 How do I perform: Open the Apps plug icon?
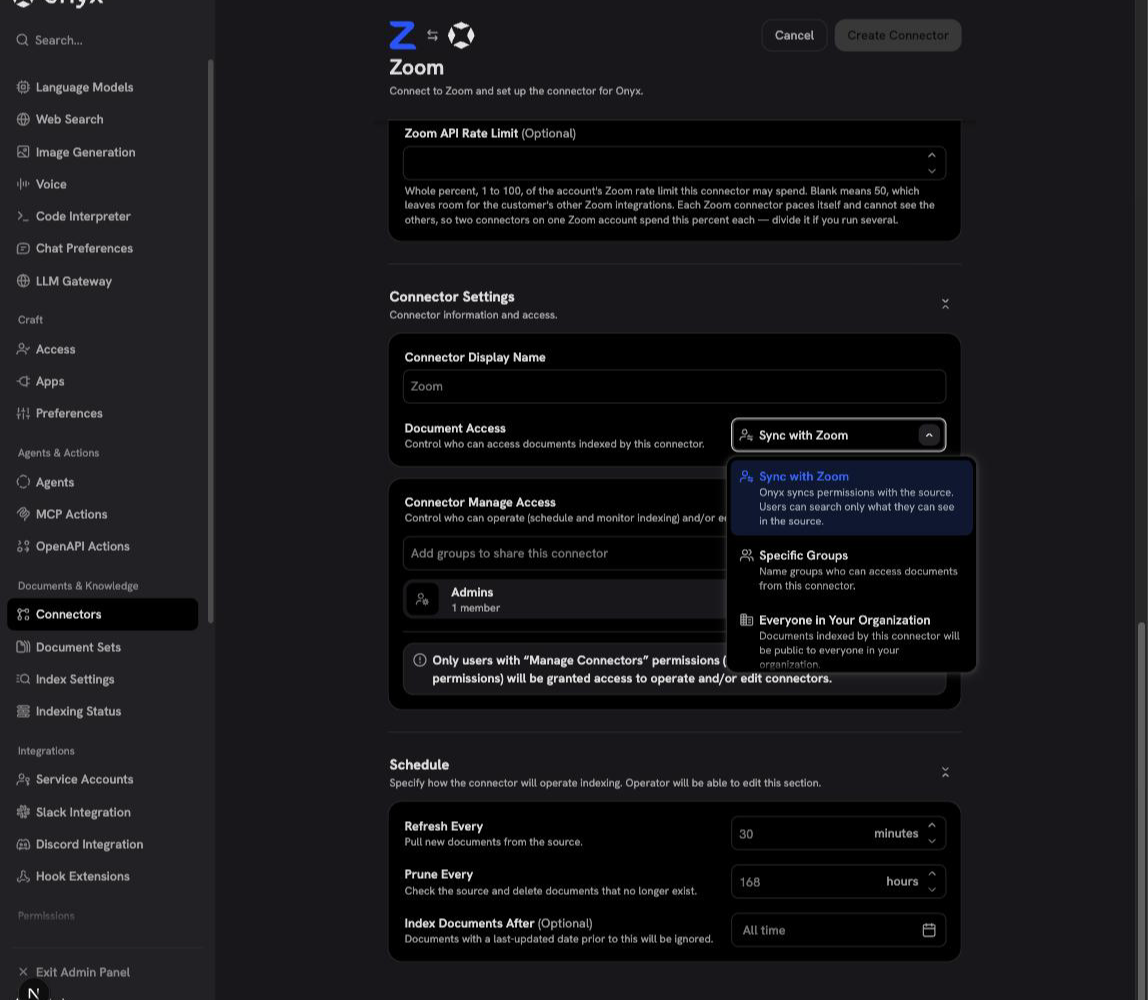(x=23, y=381)
